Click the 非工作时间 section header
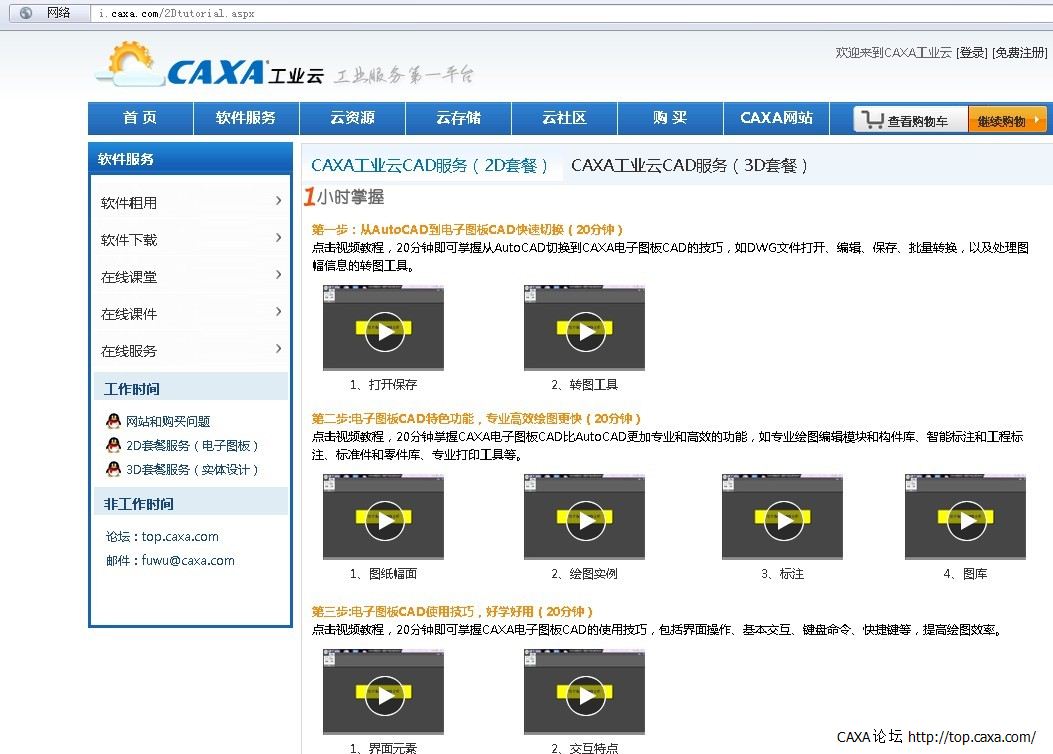This screenshot has width=1053, height=754. [191, 504]
